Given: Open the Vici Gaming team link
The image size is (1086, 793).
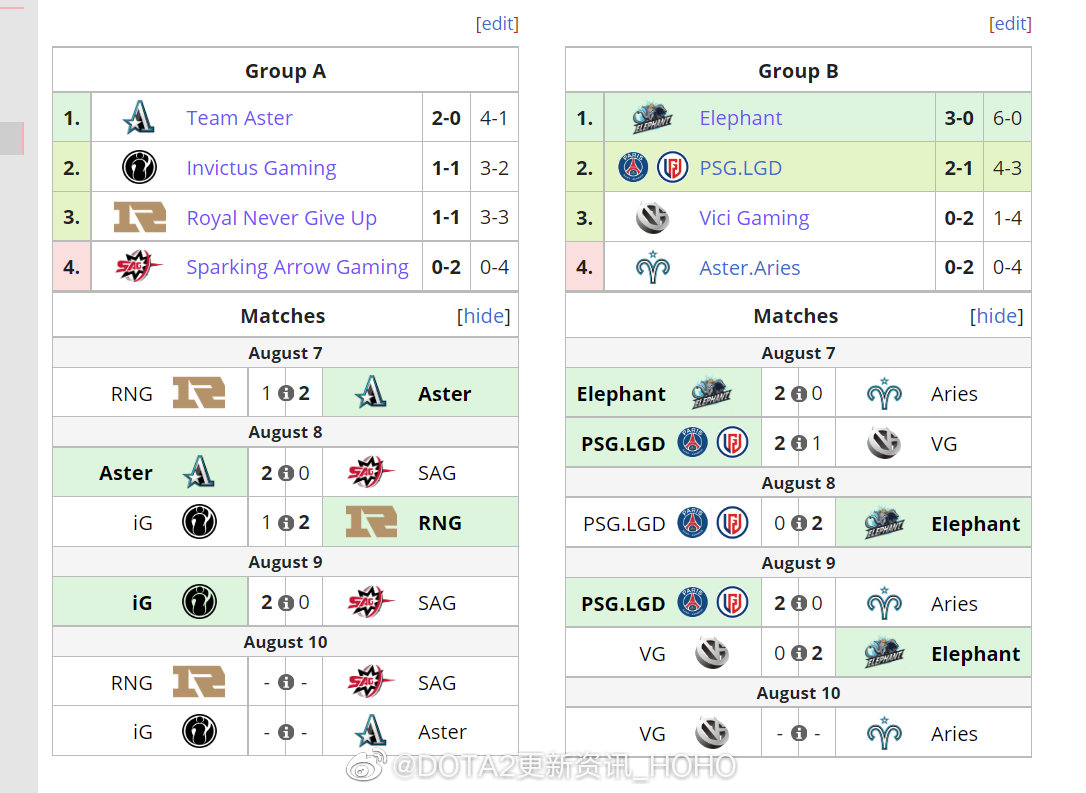Looking at the screenshot, I should (x=754, y=217).
